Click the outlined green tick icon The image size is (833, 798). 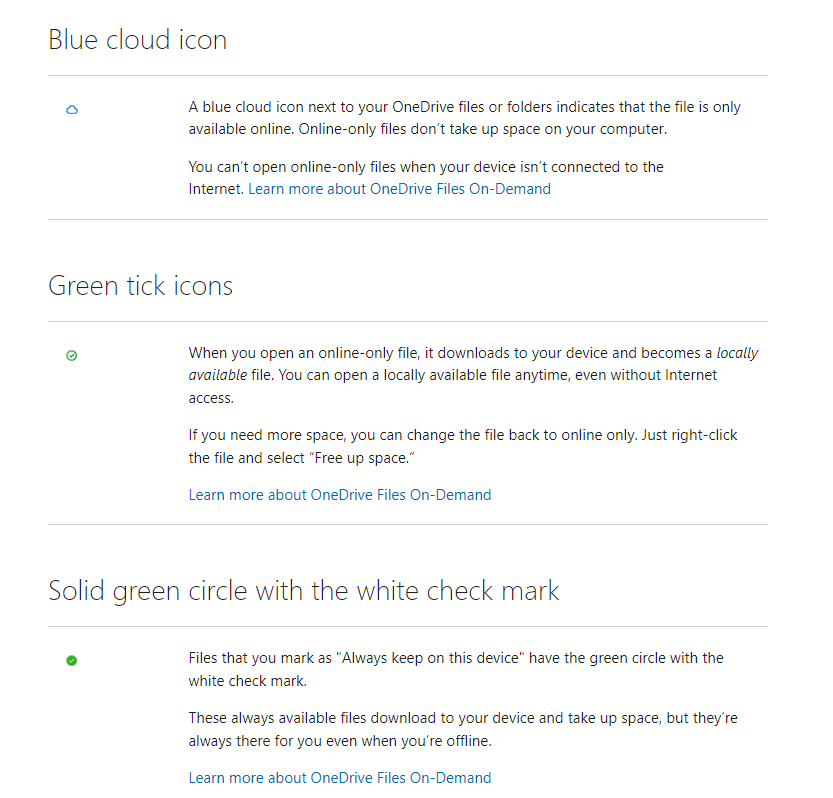[x=71, y=355]
